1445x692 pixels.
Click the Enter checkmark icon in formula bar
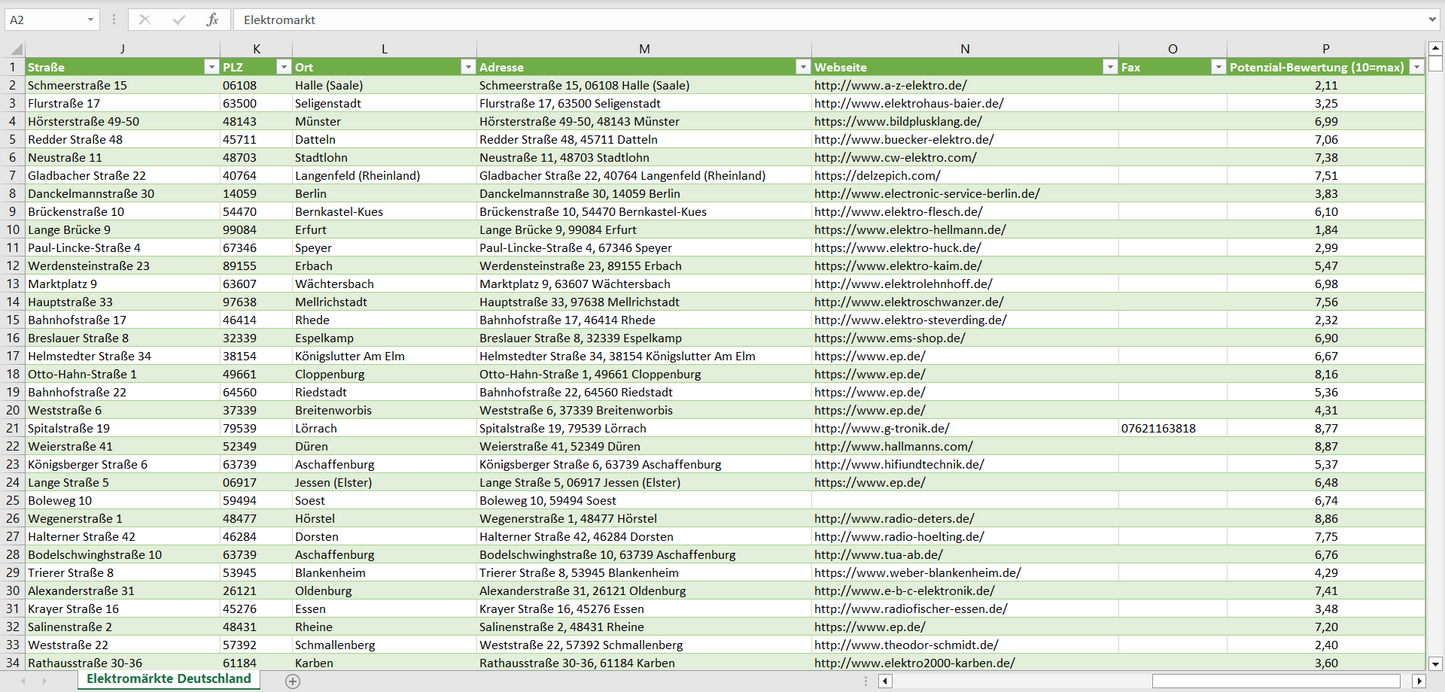click(x=179, y=20)
